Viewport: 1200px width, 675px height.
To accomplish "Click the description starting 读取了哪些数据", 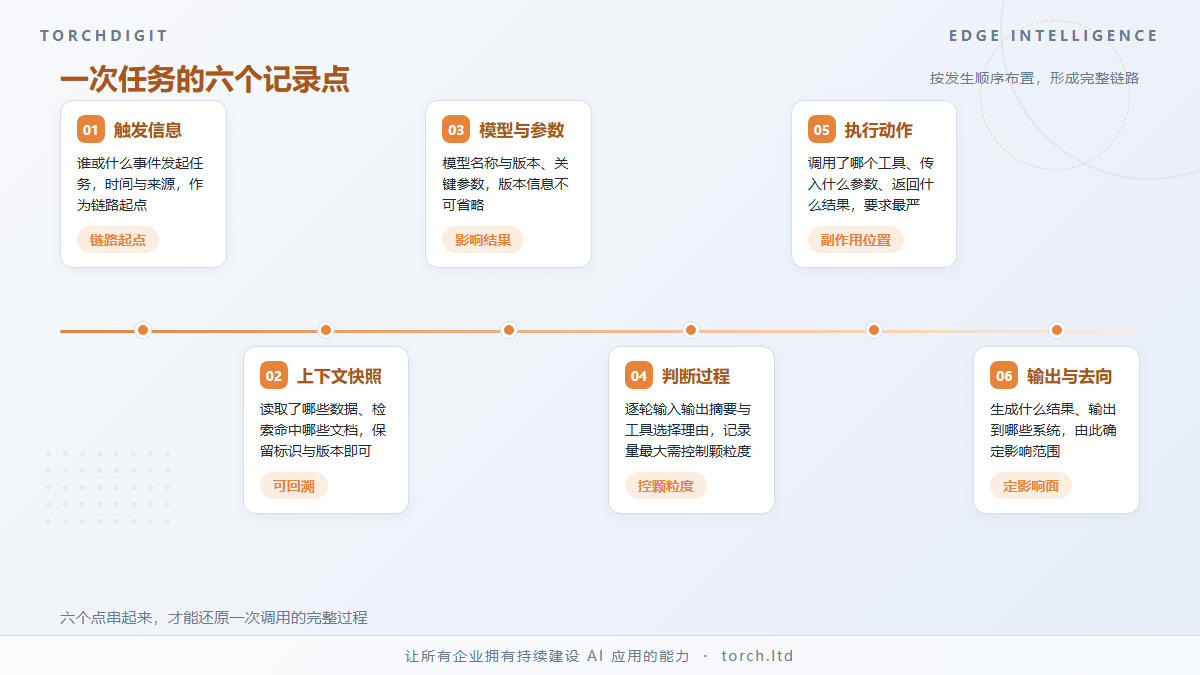I will point(324,430).
